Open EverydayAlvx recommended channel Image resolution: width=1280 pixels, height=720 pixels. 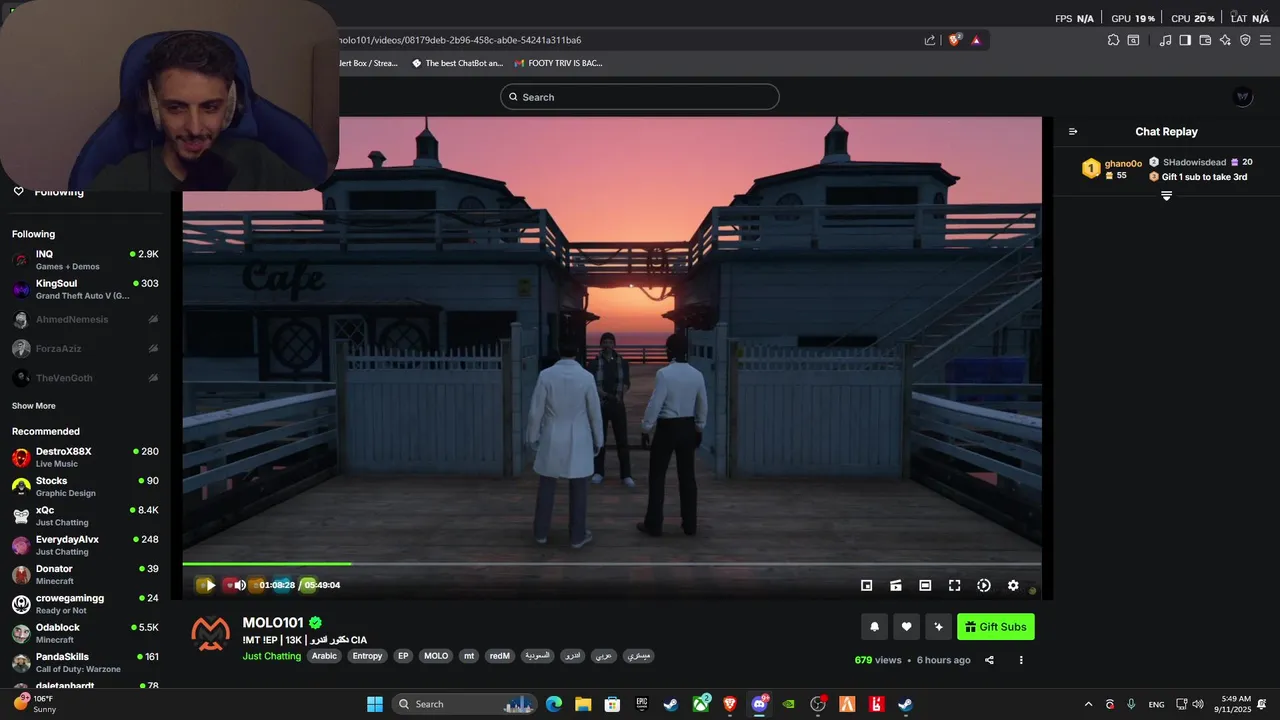[x=85, y=545]
